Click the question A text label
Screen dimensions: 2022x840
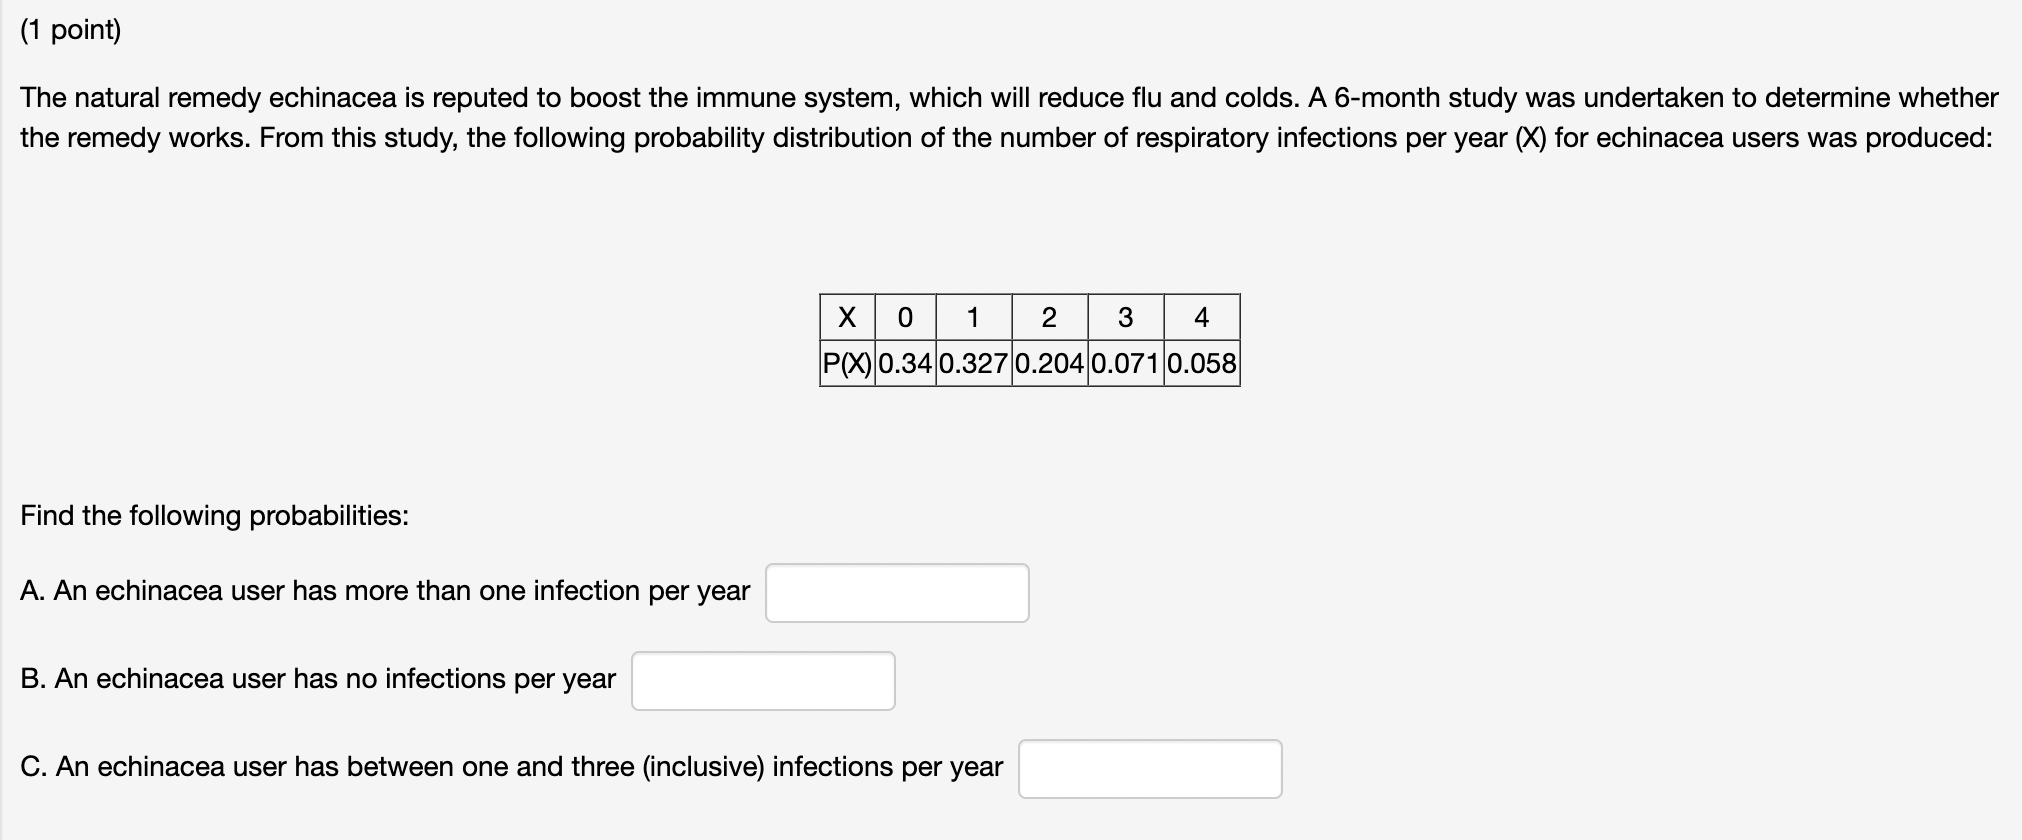385,591
